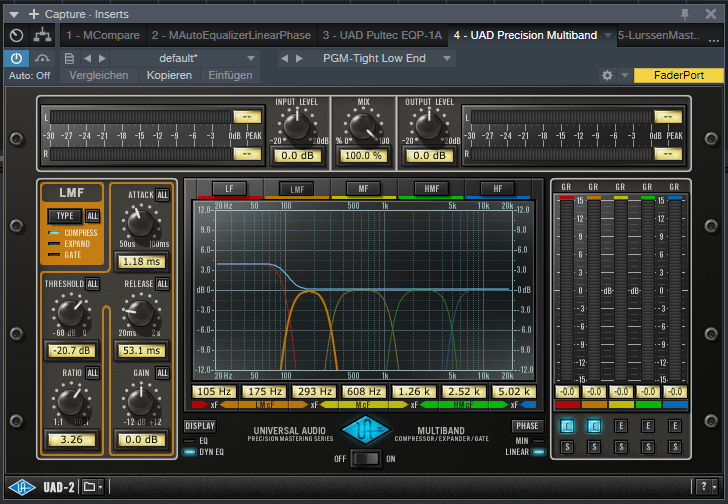Click the -20.7 dB threshold value field

[72, 351]
